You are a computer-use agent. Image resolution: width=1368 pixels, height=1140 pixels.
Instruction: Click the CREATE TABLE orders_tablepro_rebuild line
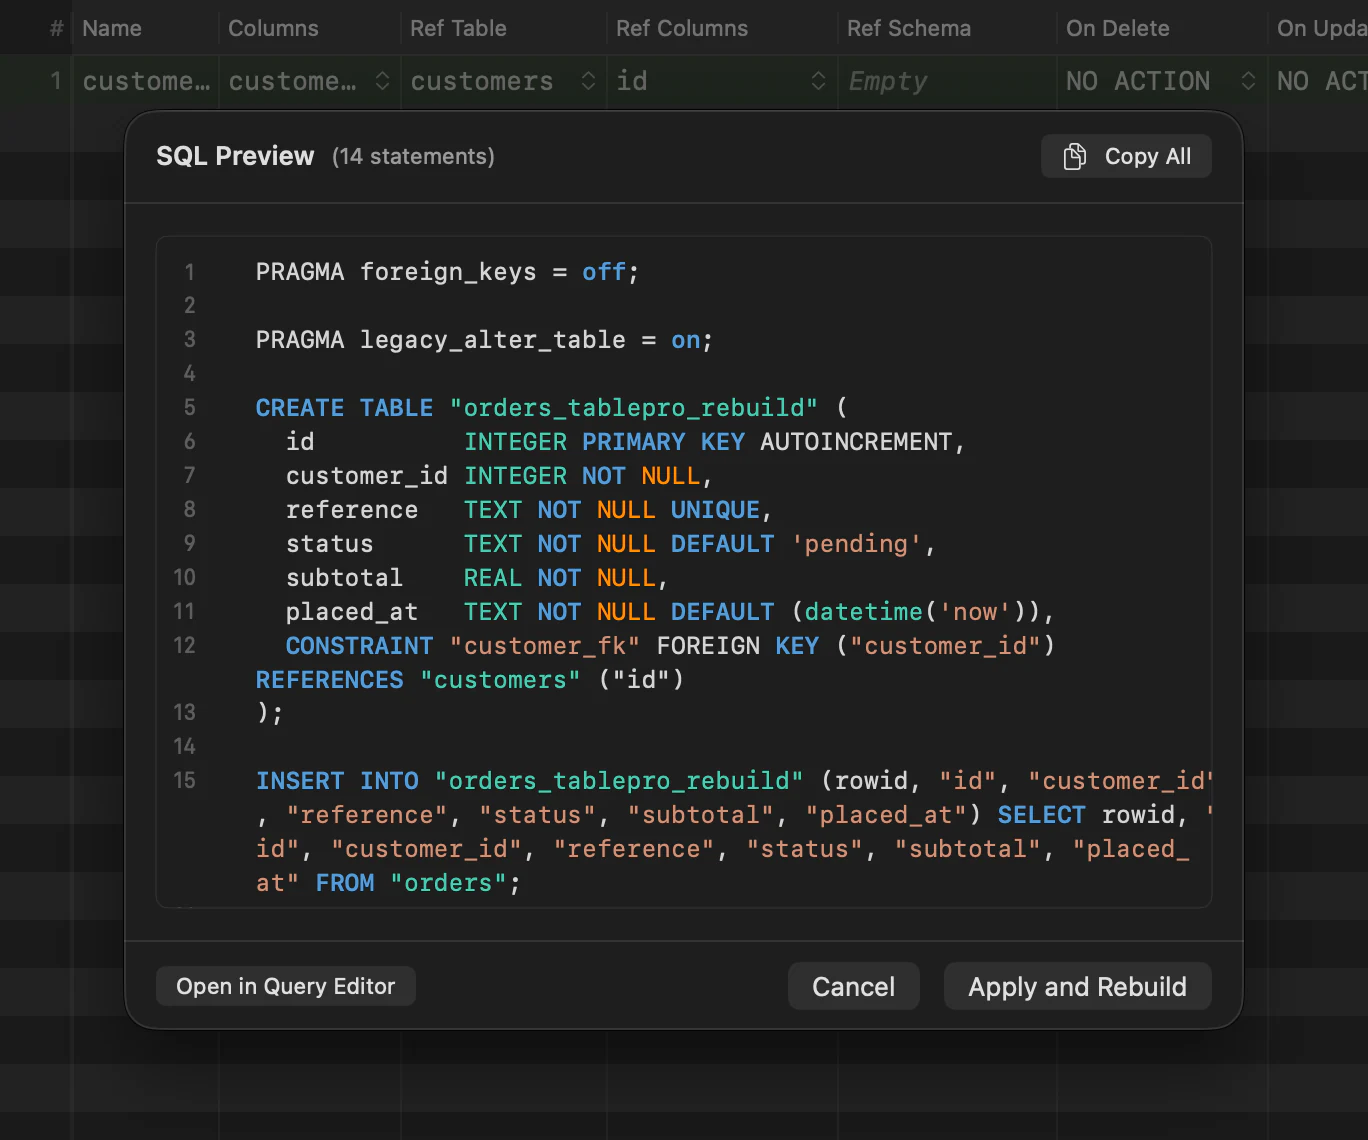[x=551, y=408]
